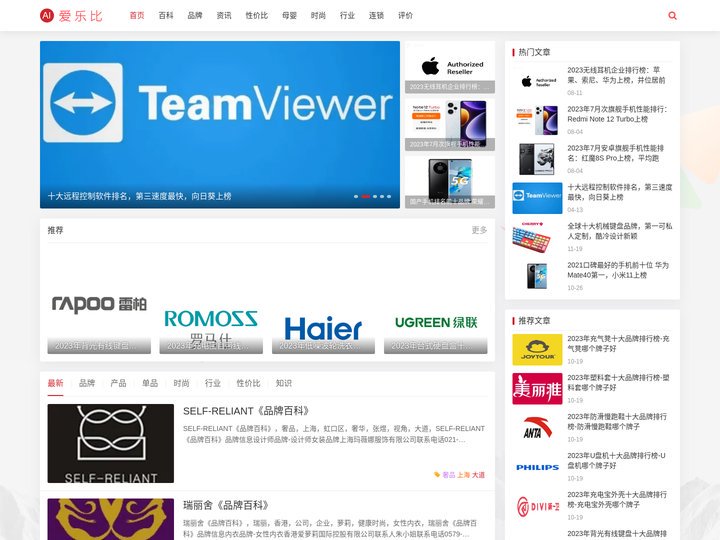Open recommended article 2023年防滑慢跑鞋十大品牌排行榜
Screen dimensions: 720x540
click(x=617, y=422)
